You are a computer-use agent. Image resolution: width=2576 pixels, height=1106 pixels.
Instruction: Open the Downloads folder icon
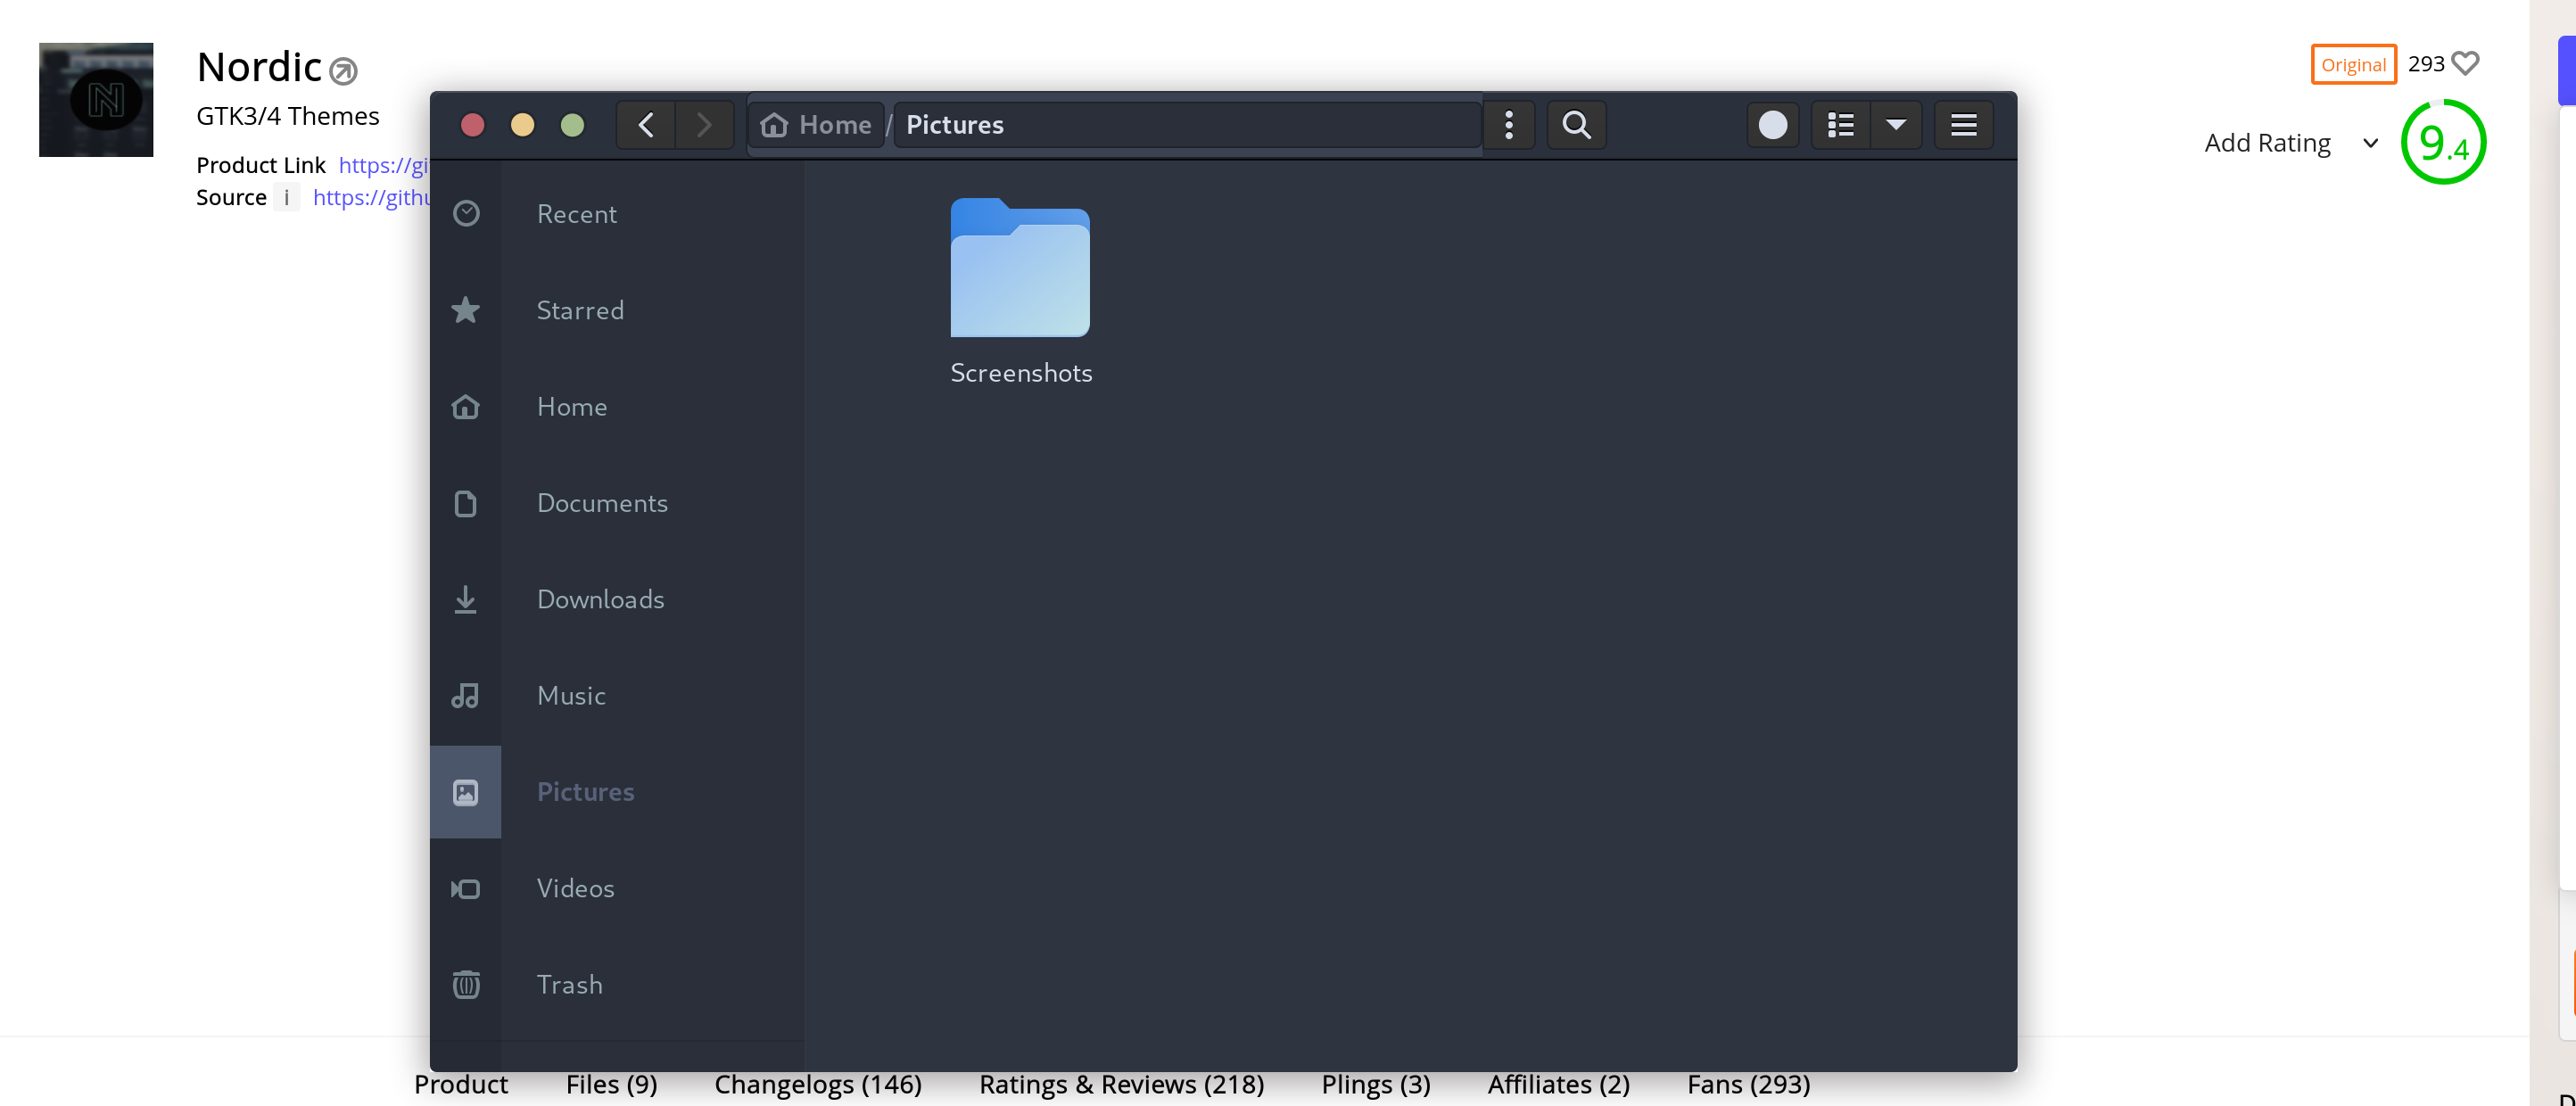click(465, 599)
